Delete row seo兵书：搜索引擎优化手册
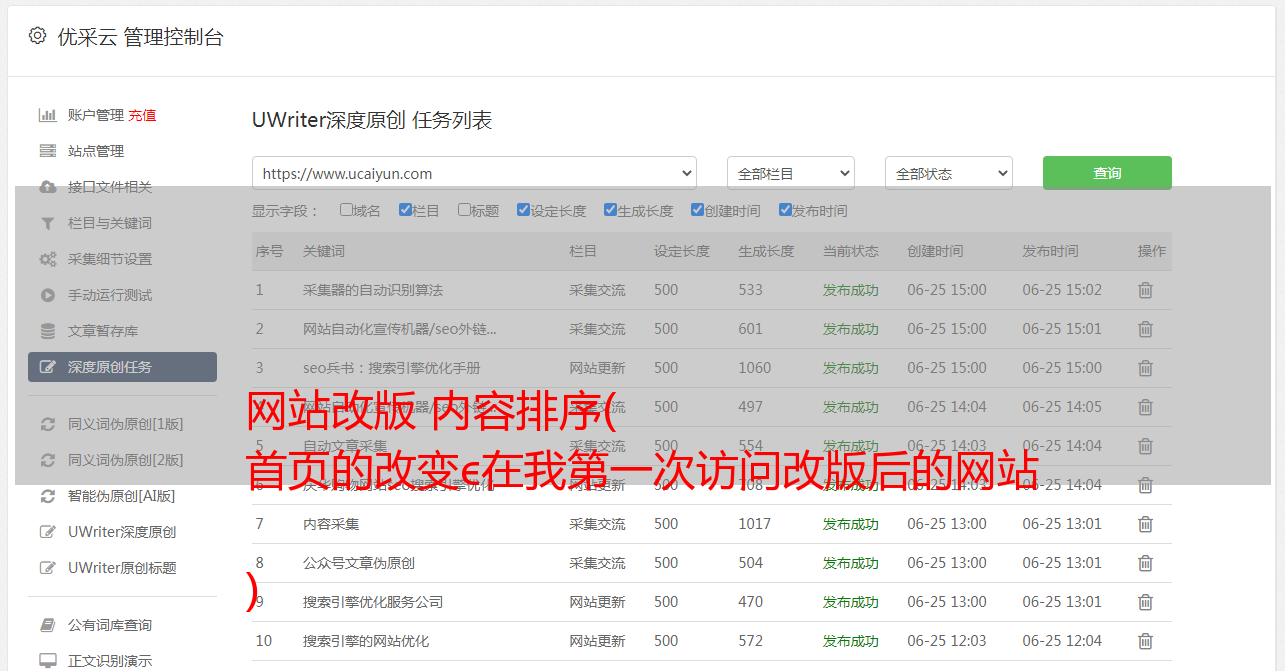The image size is (1285, 671). (1146, 368)
